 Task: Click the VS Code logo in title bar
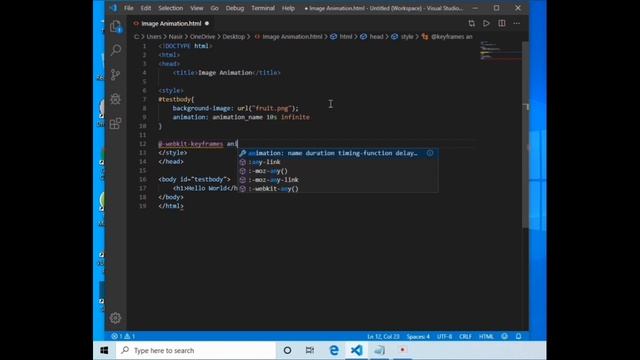113,8
